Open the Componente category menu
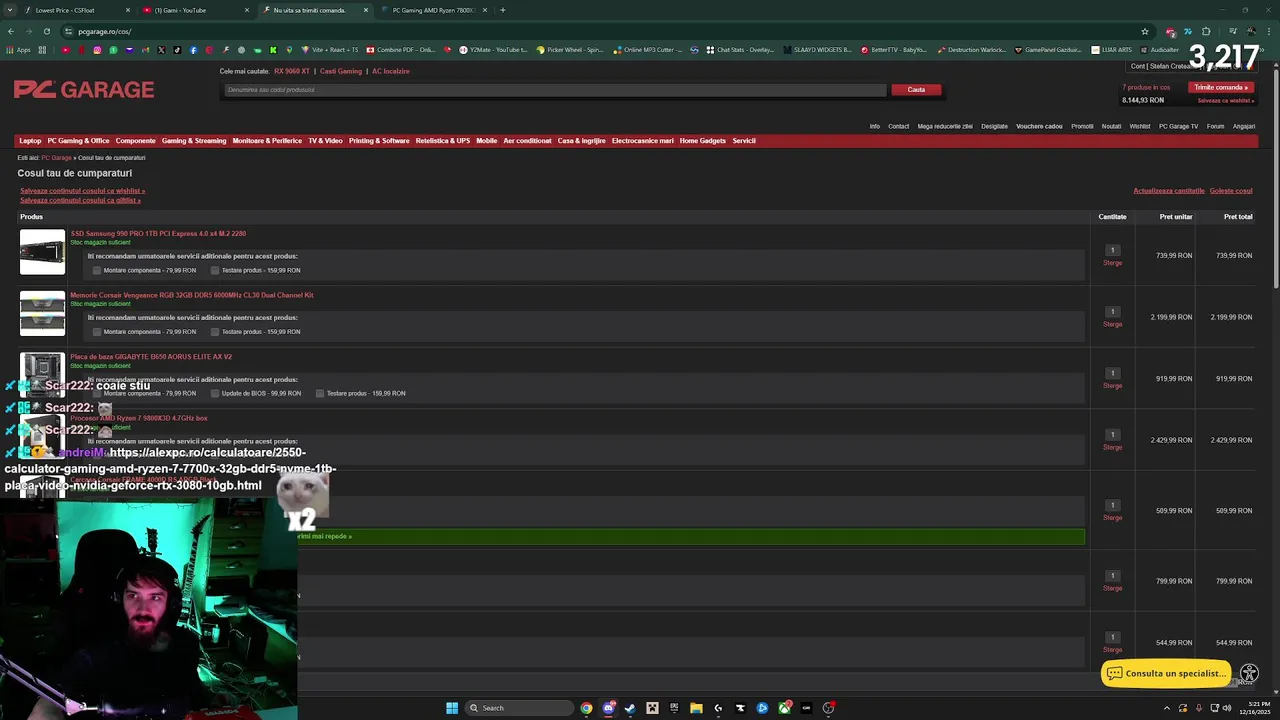Image resolution: width=1280 pixels, height=720 pixels. coord(135,141)
